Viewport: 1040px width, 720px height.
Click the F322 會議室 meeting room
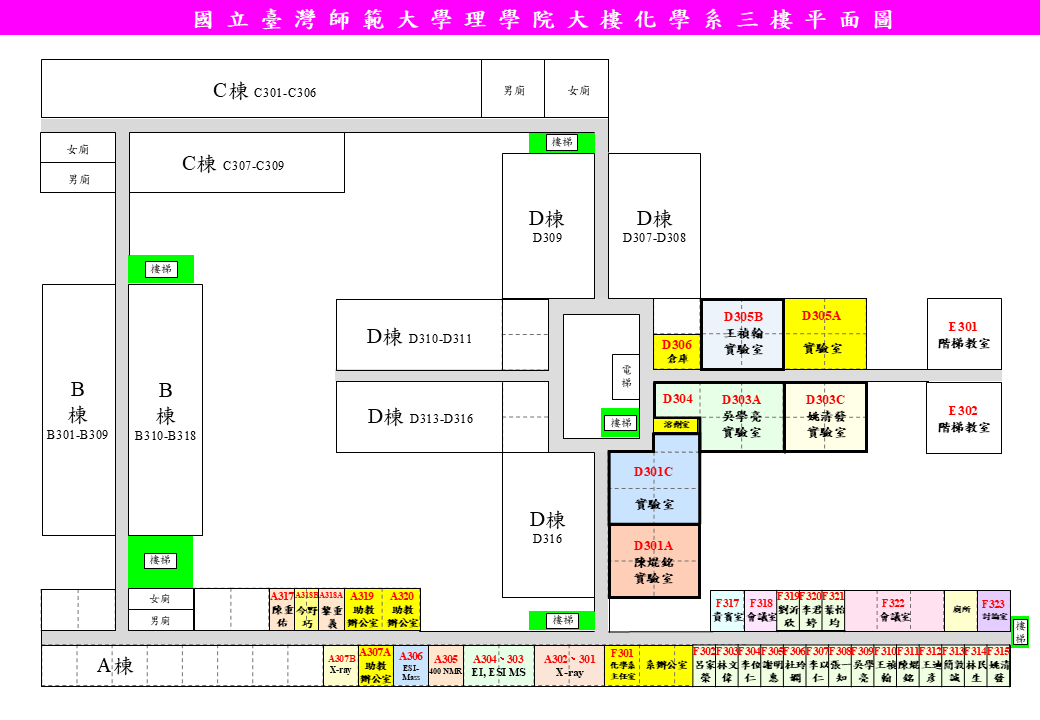click(894, 610)
